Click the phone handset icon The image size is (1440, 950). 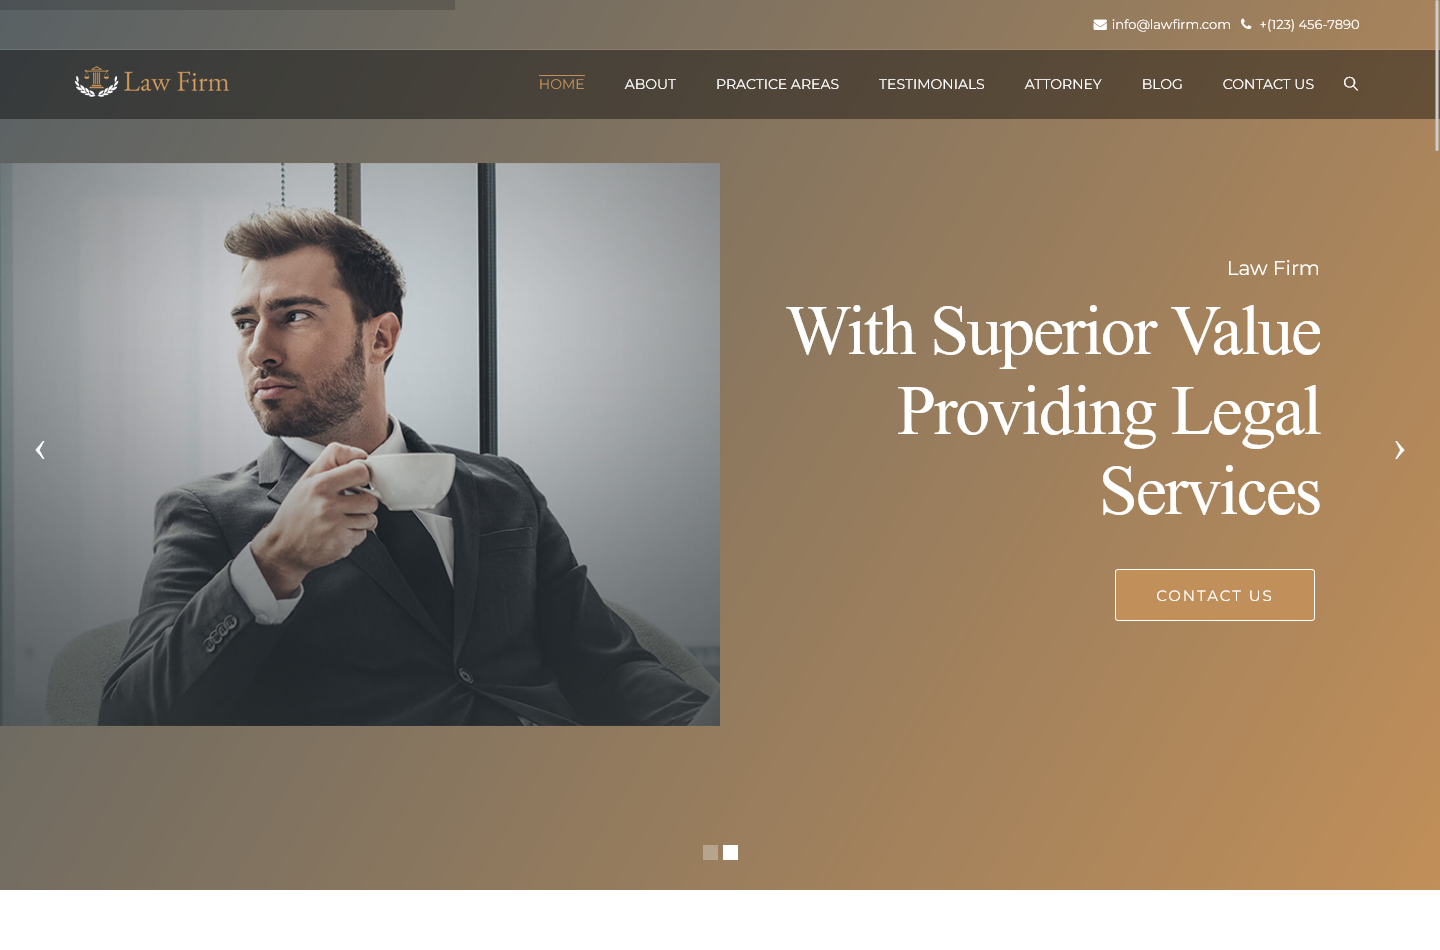1246,24
